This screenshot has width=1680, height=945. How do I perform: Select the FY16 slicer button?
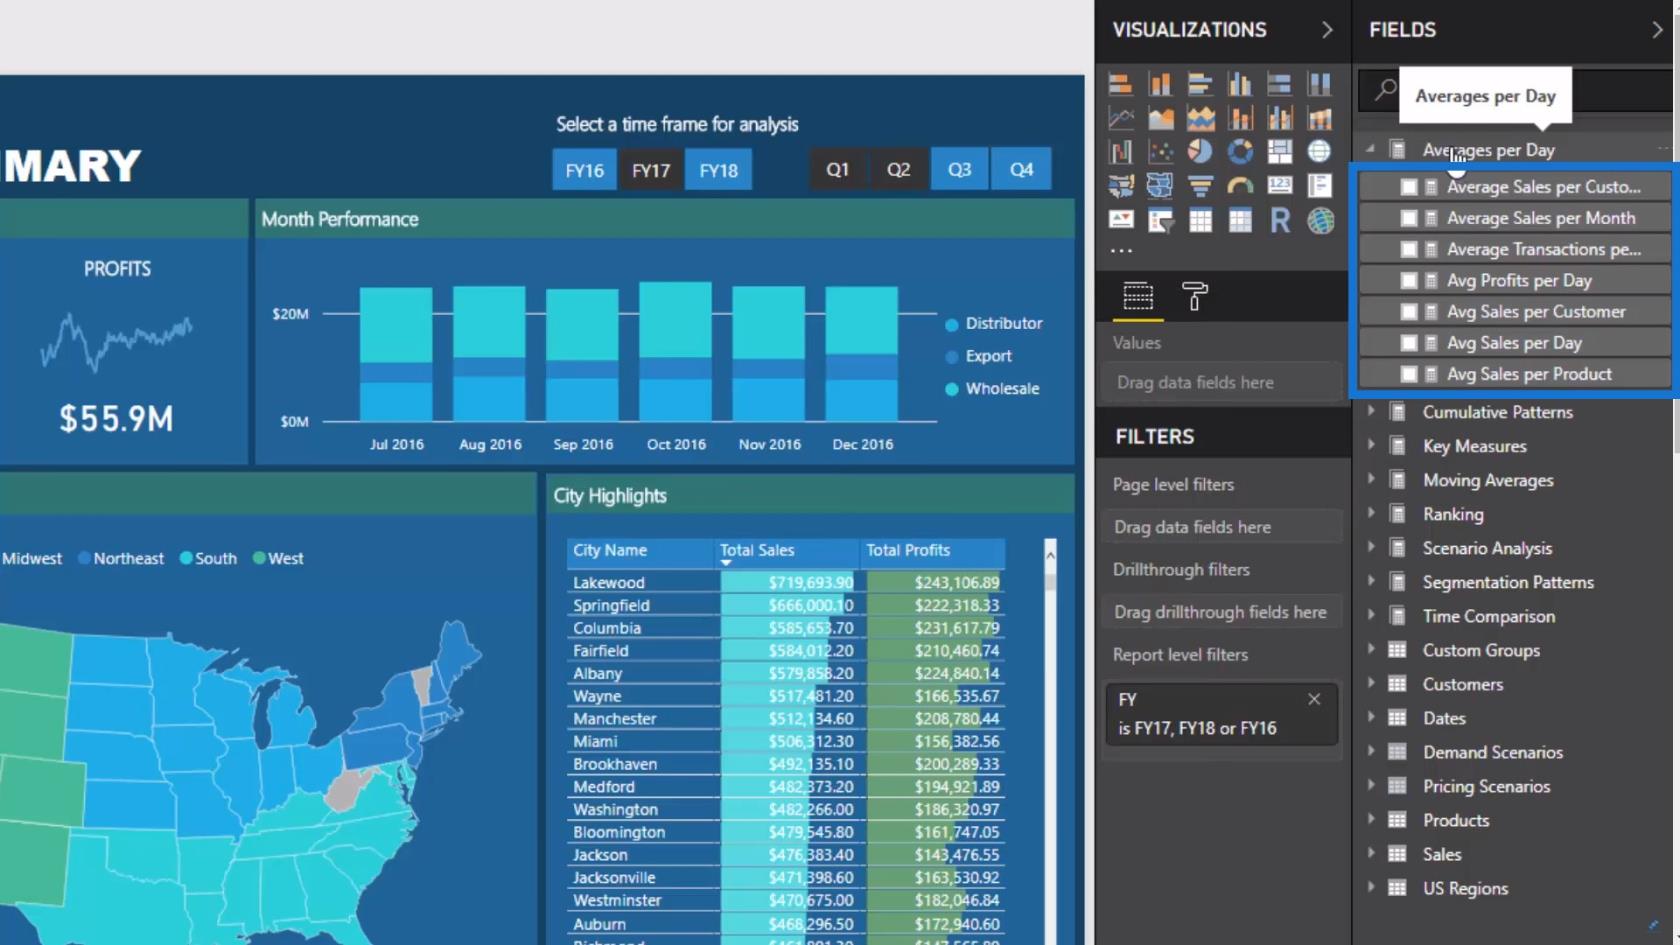click(584, 170)
